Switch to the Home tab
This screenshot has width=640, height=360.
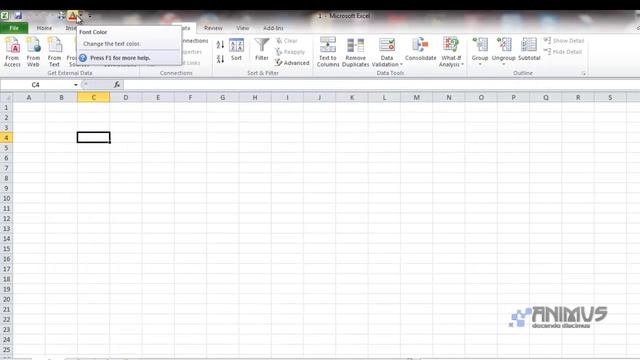pos(44,28)
